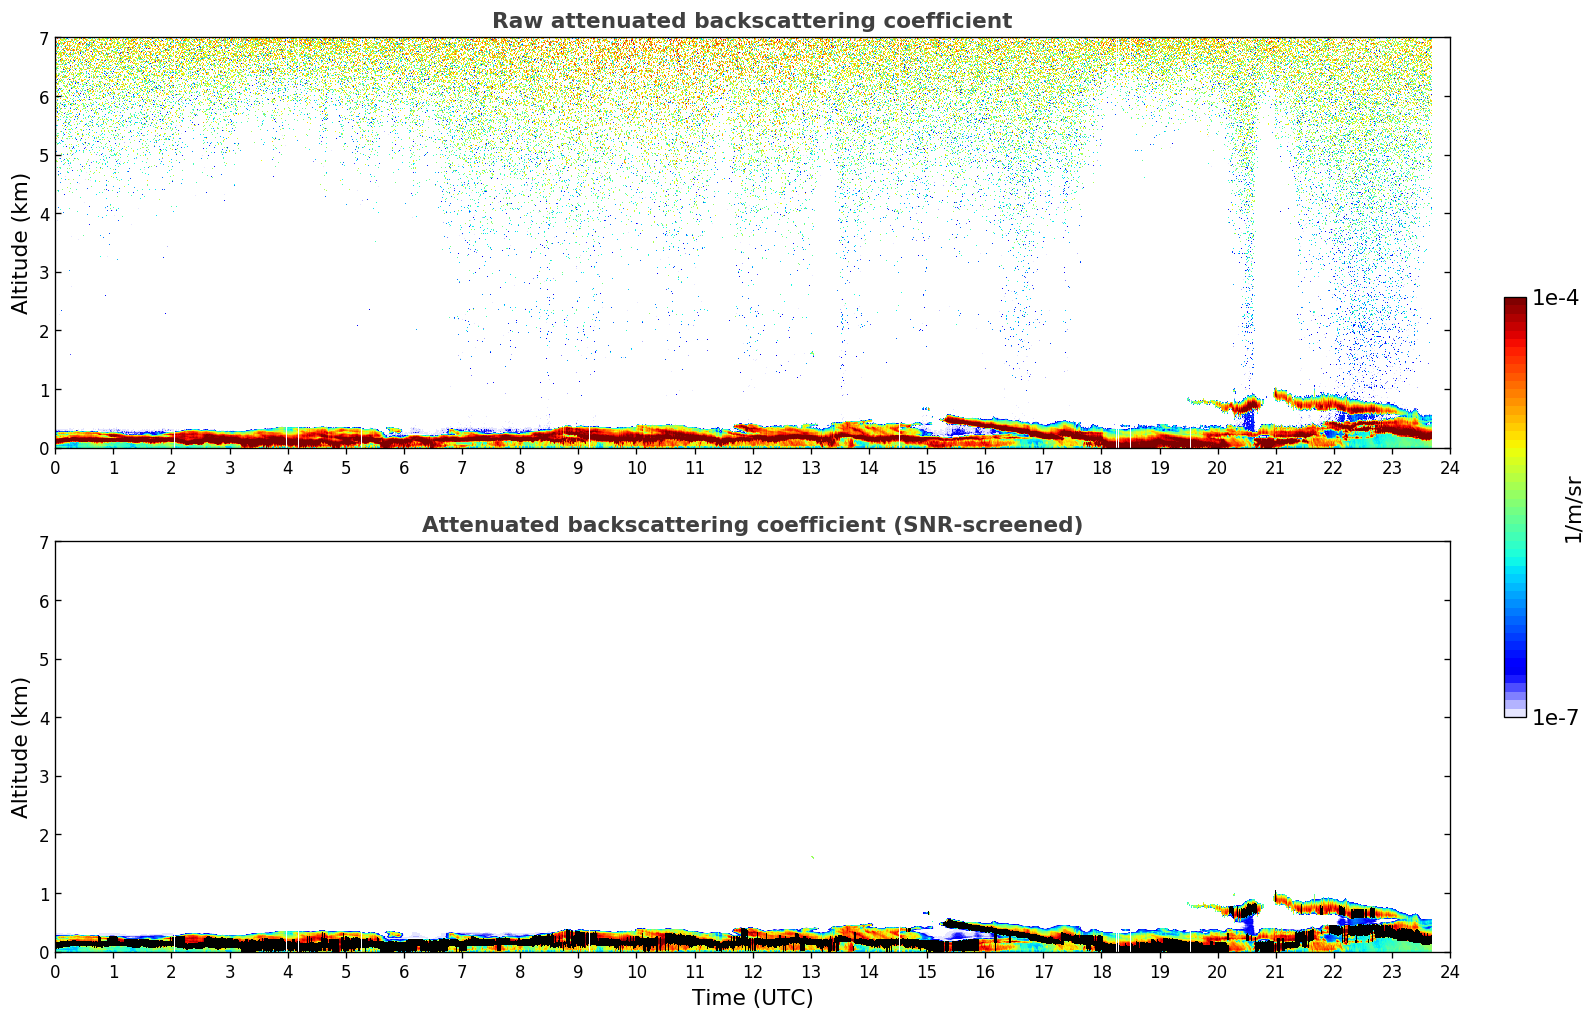
Task: Select hour 12 tick on top plot's time axis
Action: tap(752, 467)
